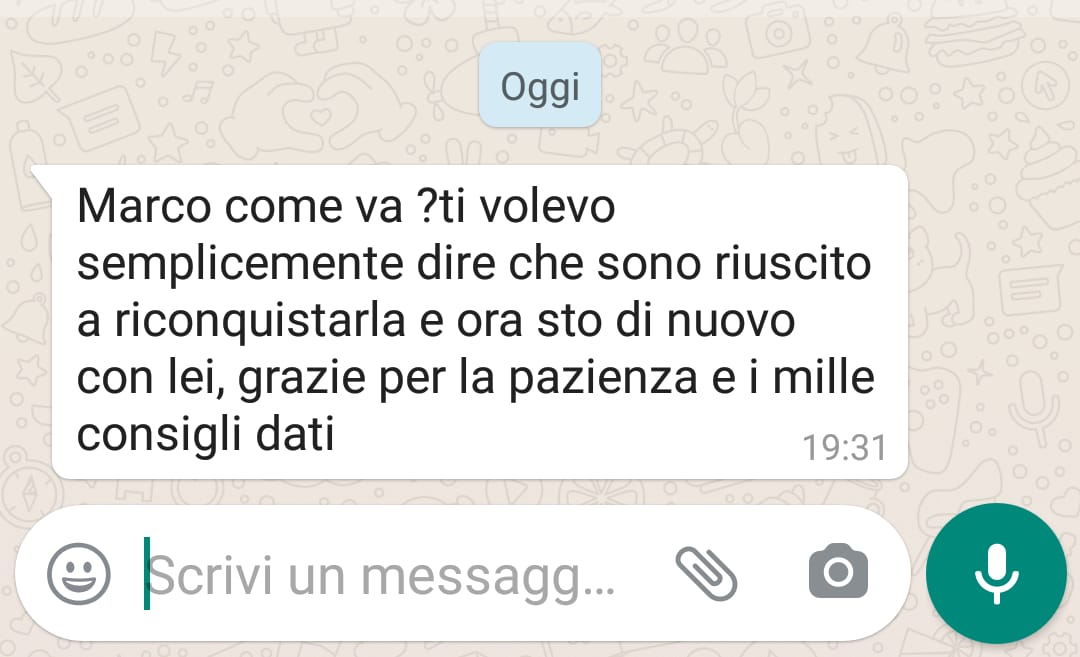Tap the green microphone voice button
This screenshot has width=1080, height=657.
[996, 574]
